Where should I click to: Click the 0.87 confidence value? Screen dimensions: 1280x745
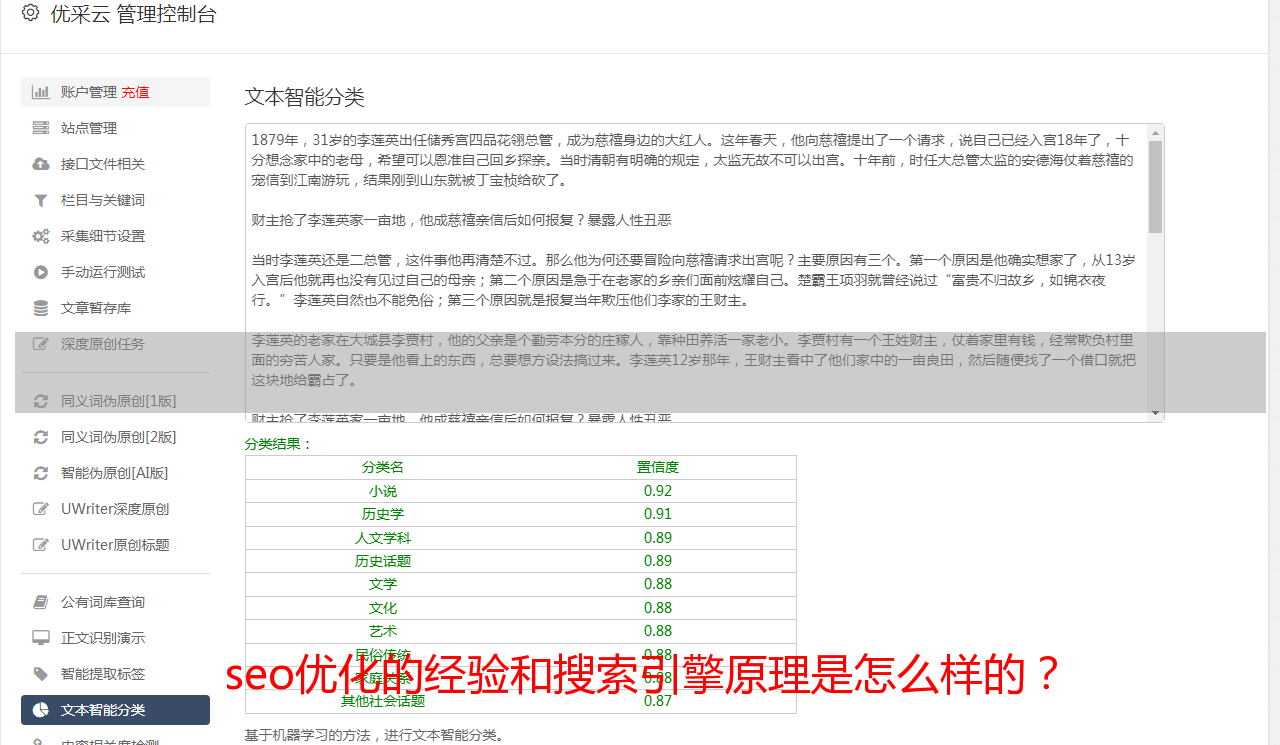pyautogui.click(x=658, y=701)
